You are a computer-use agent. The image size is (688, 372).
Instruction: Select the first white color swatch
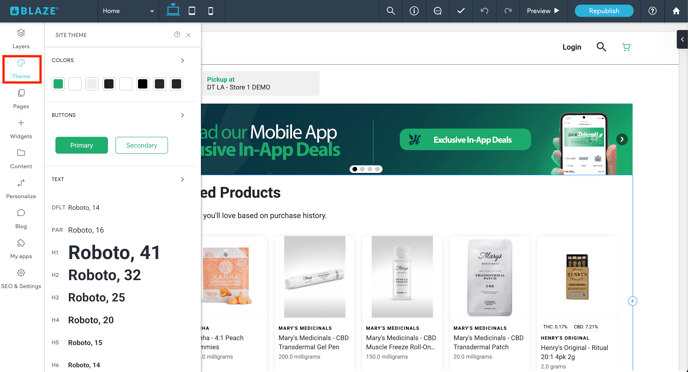point(75,84)
